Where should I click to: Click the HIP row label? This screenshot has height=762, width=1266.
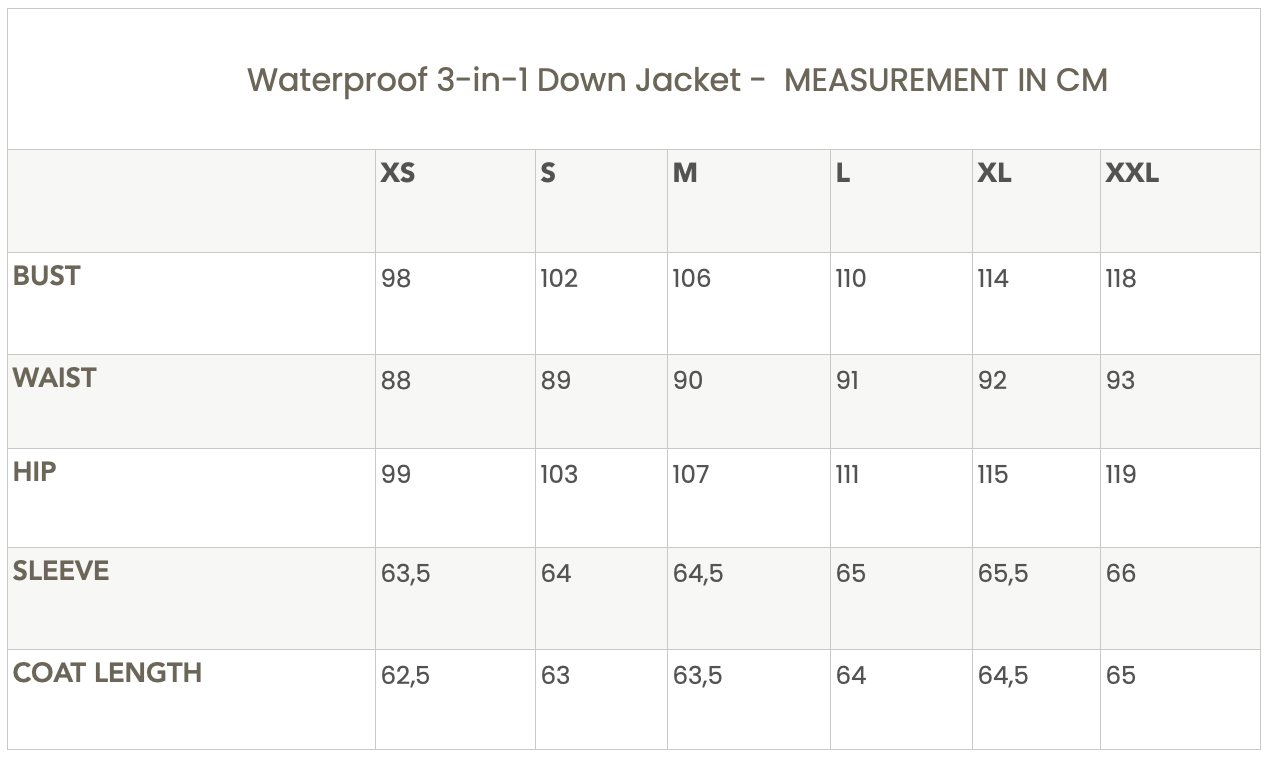point(34,472)
